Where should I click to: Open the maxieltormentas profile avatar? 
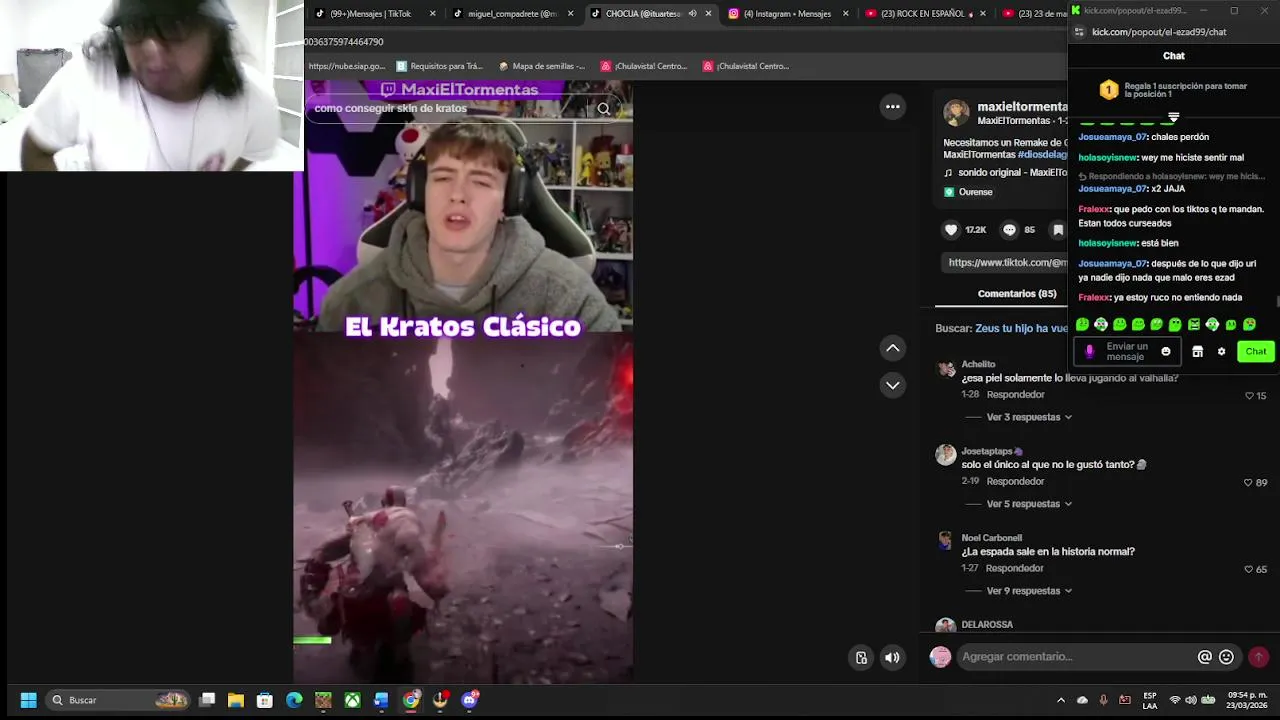pos(956,112)
